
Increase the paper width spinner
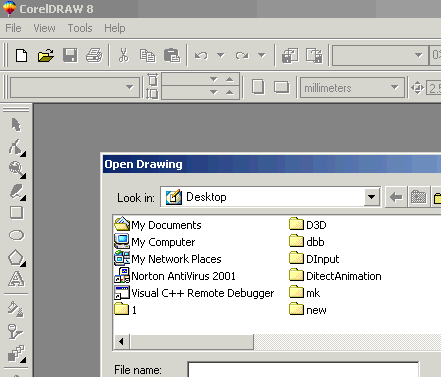pos(229,79)
